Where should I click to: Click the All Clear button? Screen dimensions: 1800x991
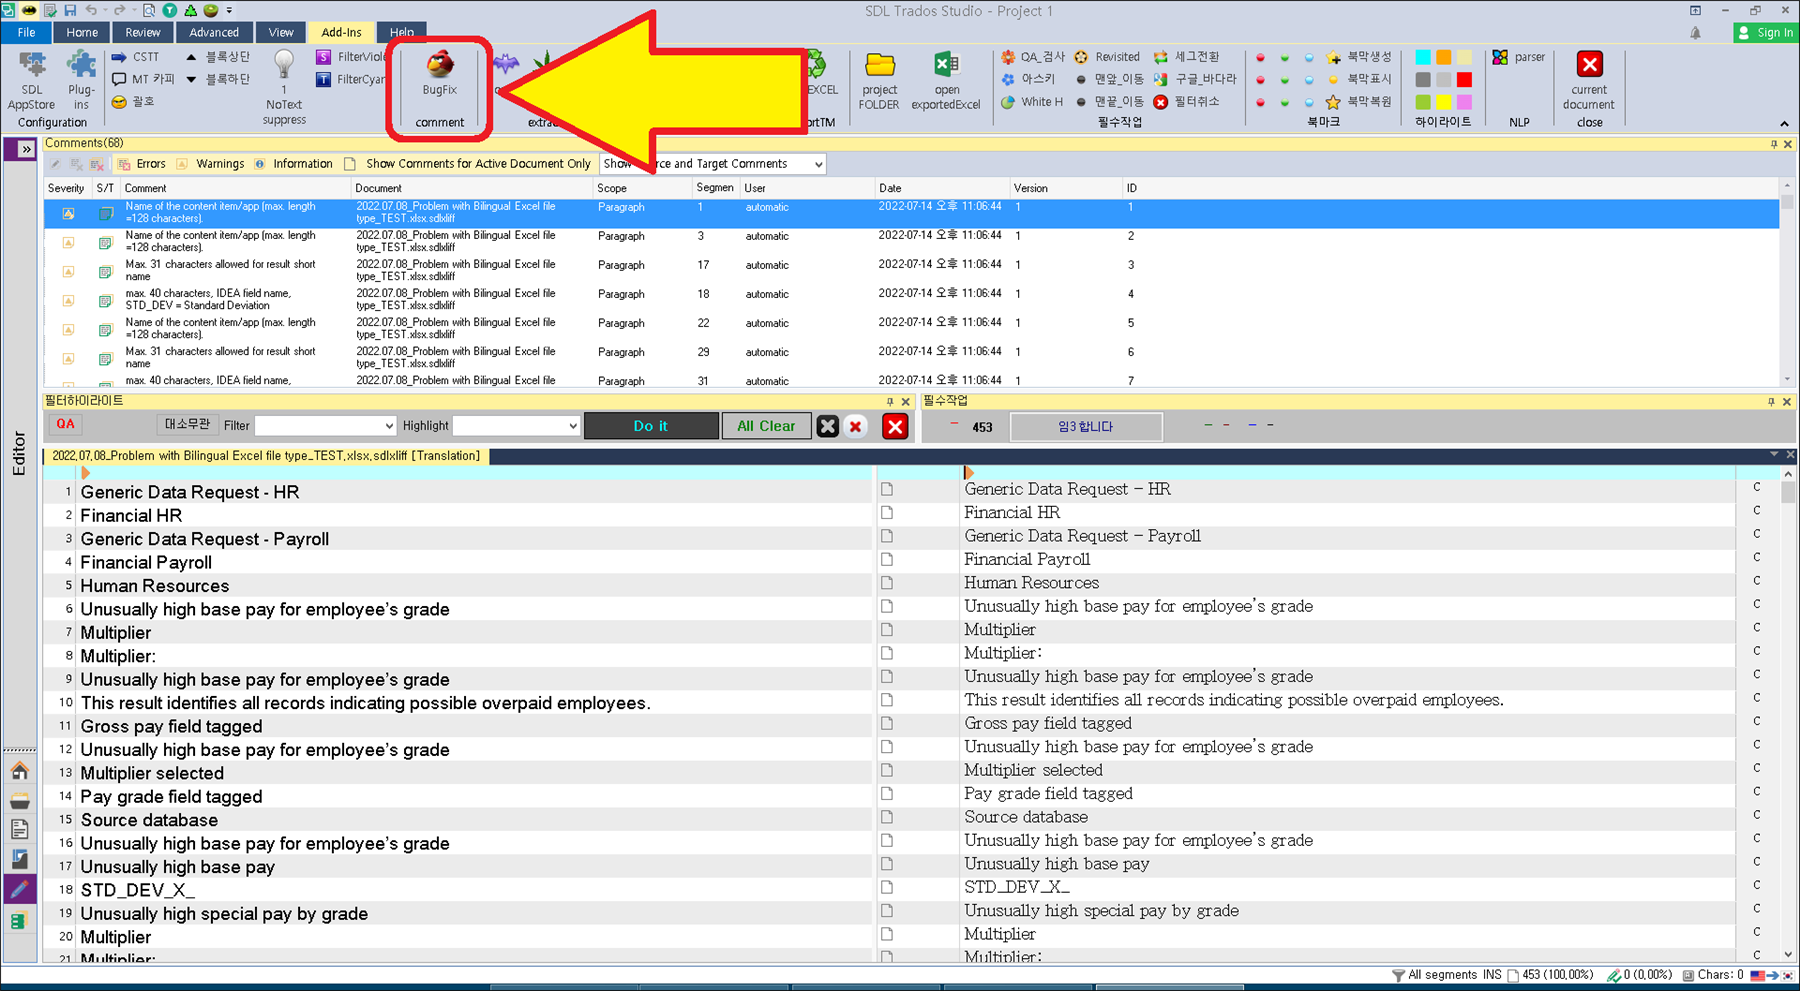pos(766,426)
